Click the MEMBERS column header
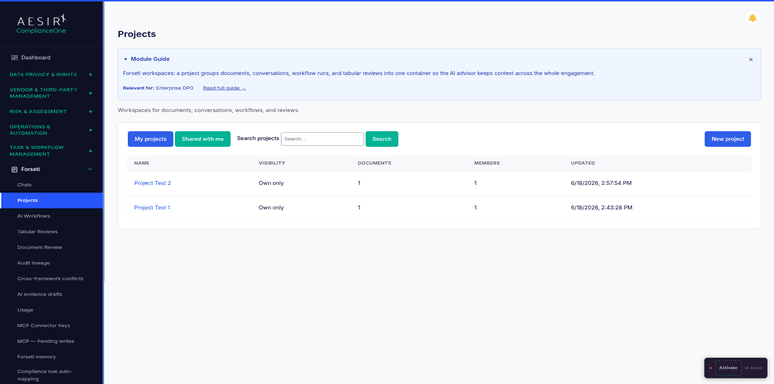The image size is (774, 384). click(x=487, y=163)
